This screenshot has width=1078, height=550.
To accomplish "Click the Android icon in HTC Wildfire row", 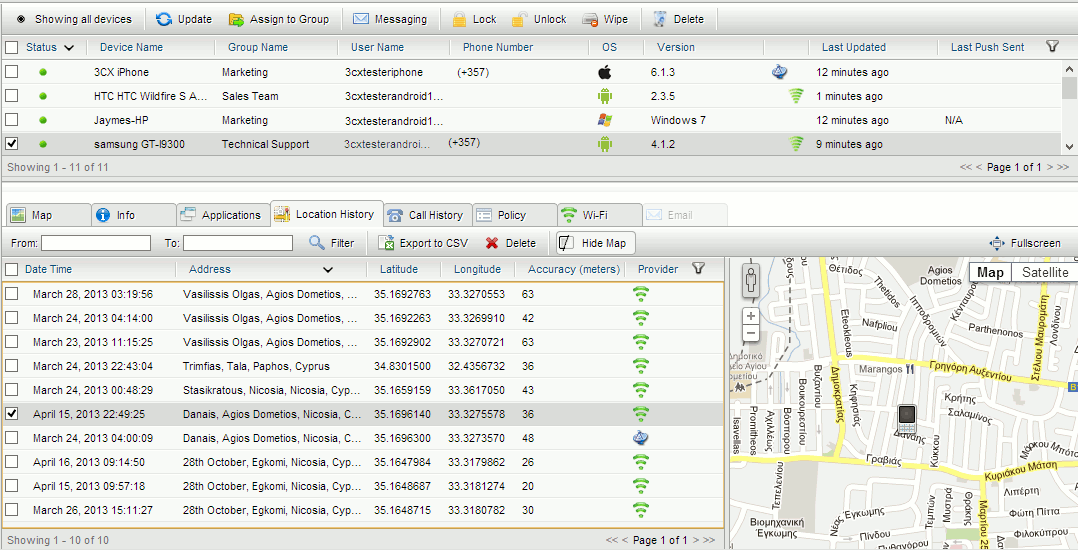I will 605,96.
